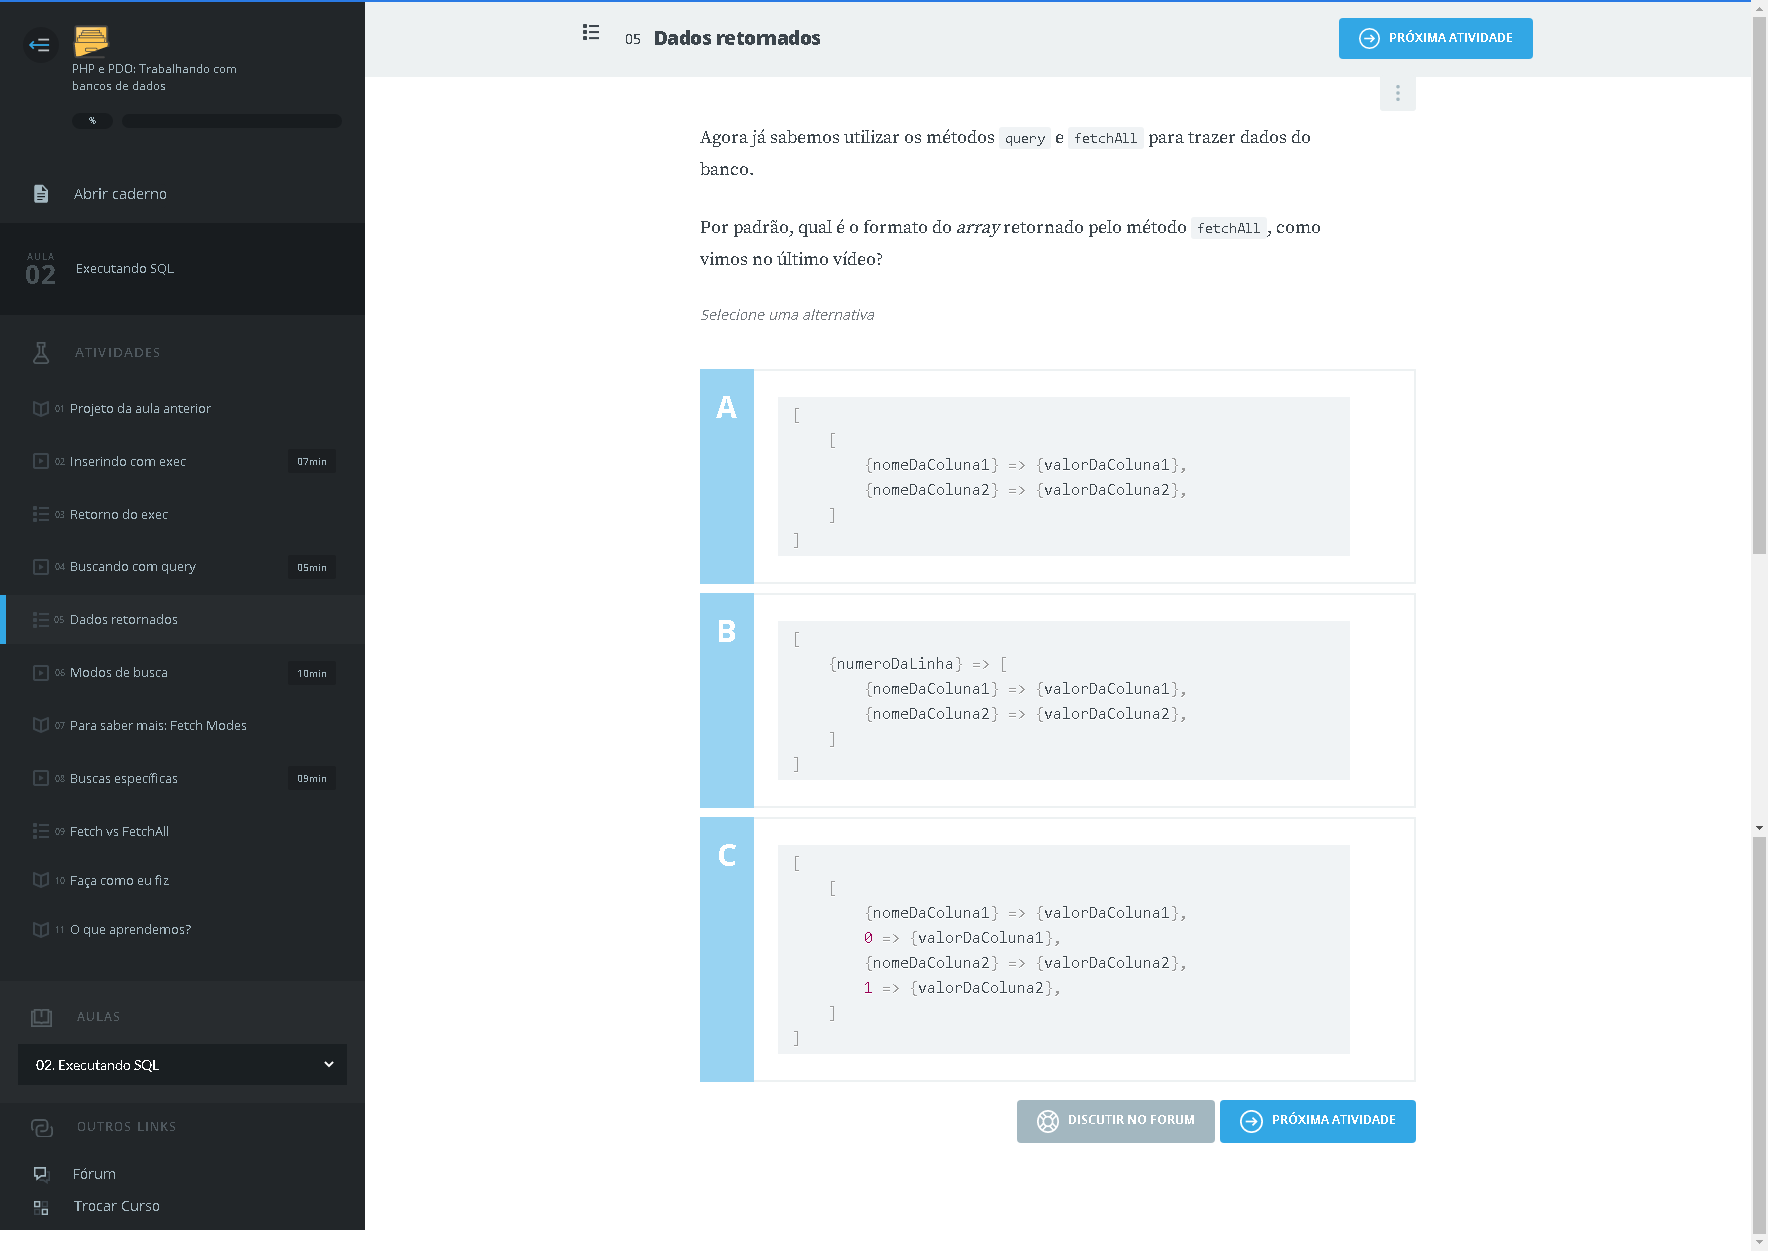Viewport: 1768px width, 1251px height.
Task: Select alternative A answer
Action: 727,476
